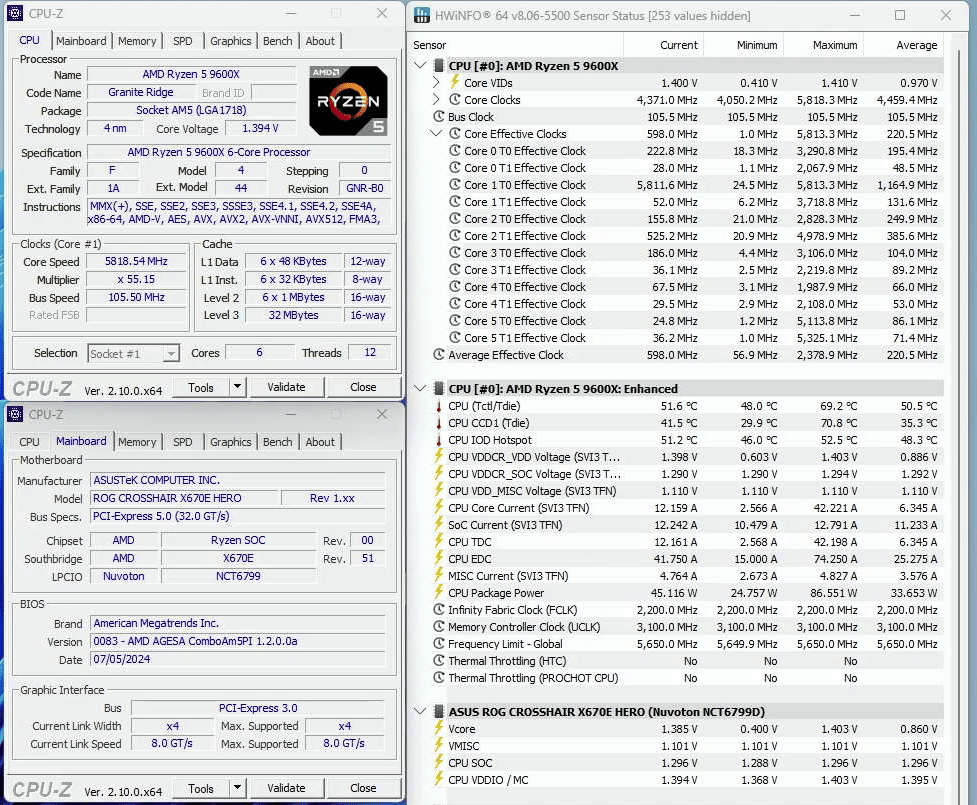Image resolution: width=977 pixels, height=805 pixels.
Task: Collapse the Core Effective Clocks subtree
Action: 436,133
